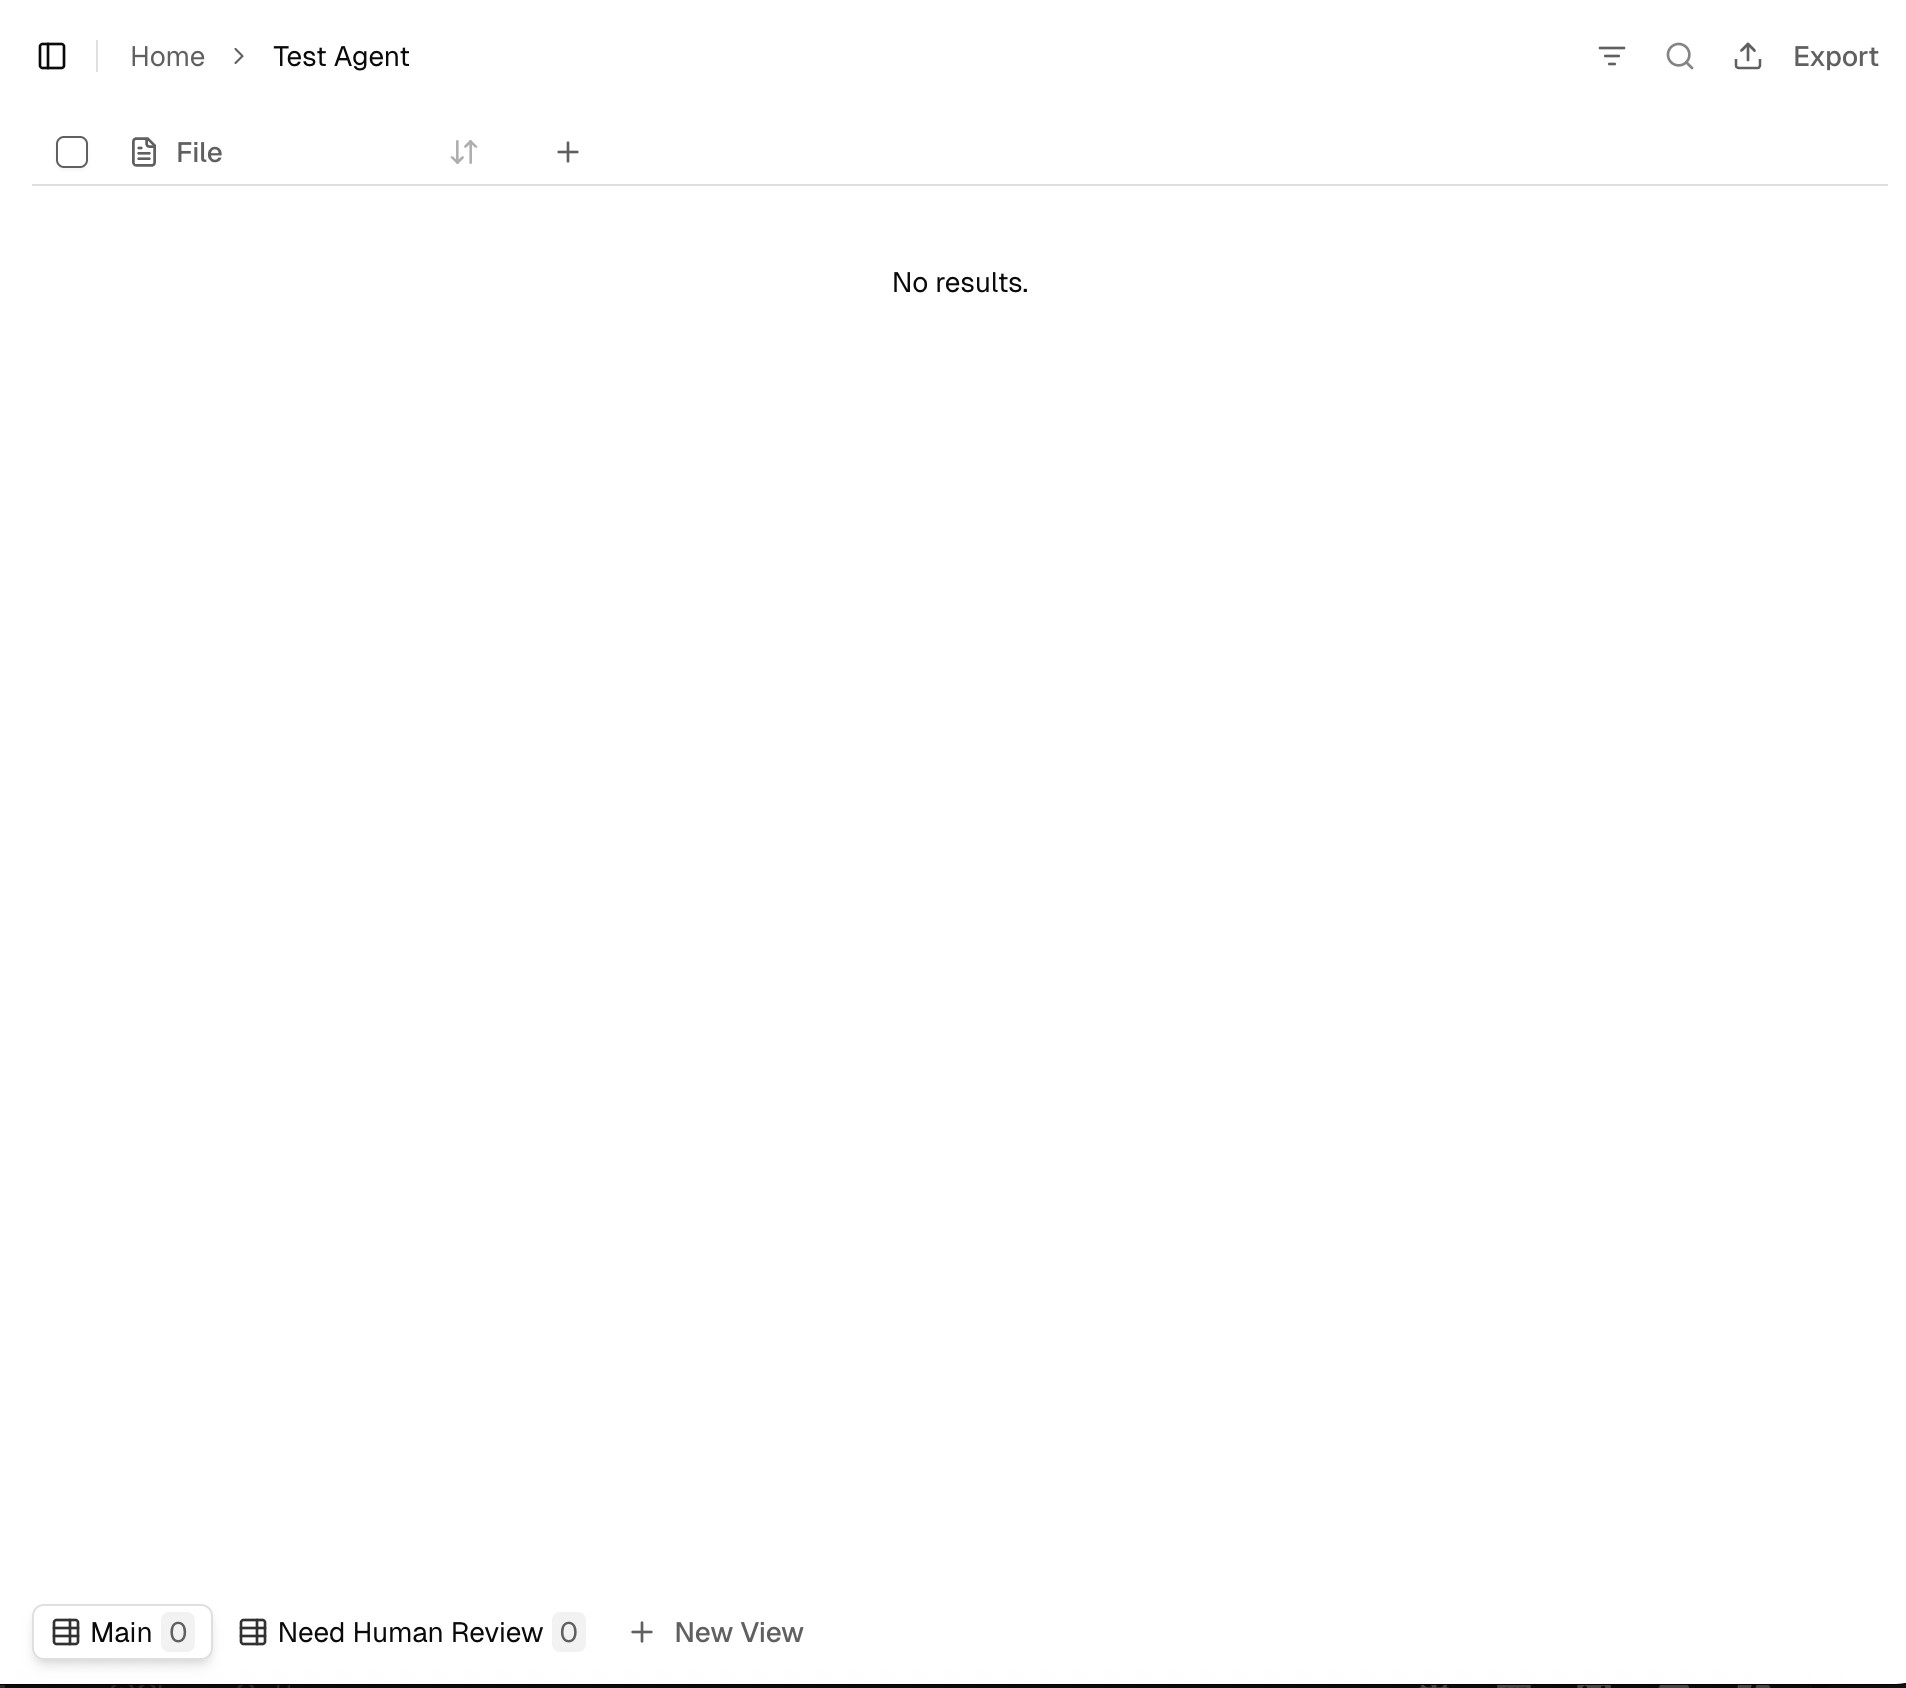The width and height of the screenshot is (1906, 1688).
Task: Switch to the Main view tab
Action: pyautogui.click(x=121, y=1632)
